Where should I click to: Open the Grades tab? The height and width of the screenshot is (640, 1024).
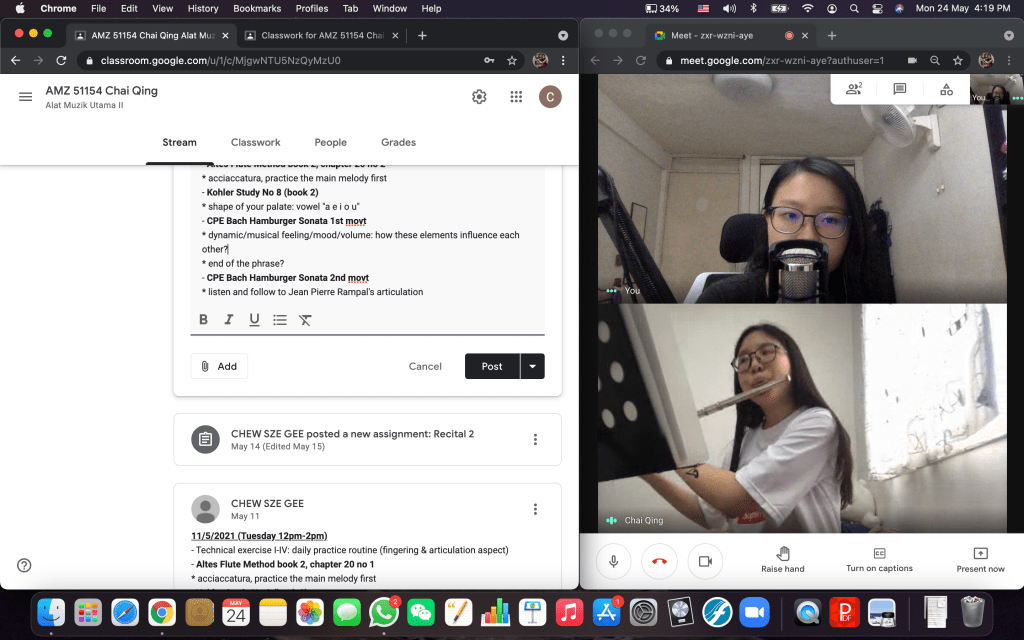pos(398,143)
